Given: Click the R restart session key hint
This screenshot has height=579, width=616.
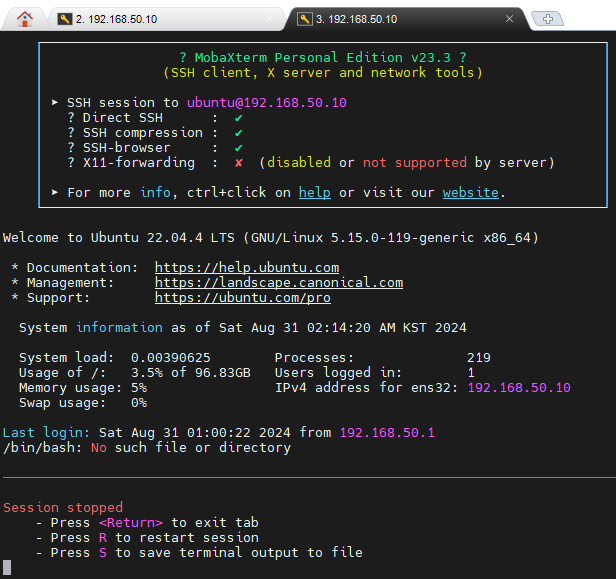Looking at the screenshot, I should coord(103,538).
